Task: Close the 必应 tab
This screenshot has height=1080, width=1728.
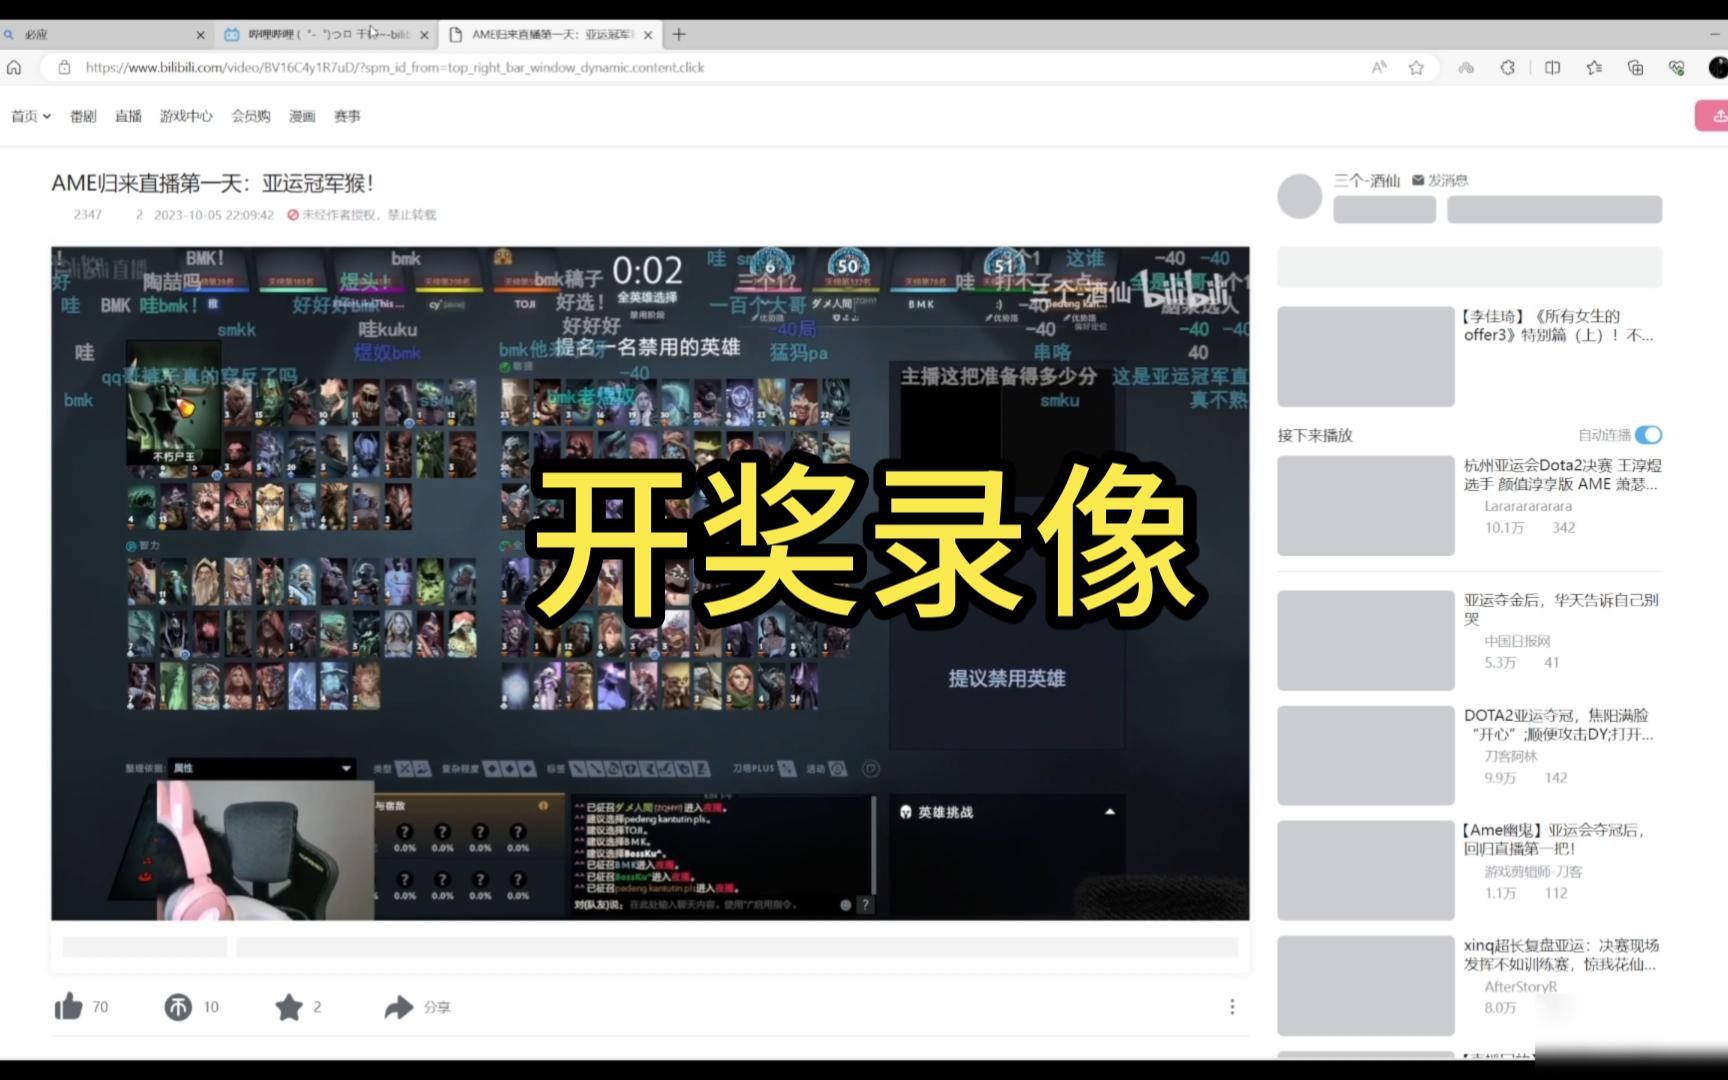Action: (x=200, y=34)
